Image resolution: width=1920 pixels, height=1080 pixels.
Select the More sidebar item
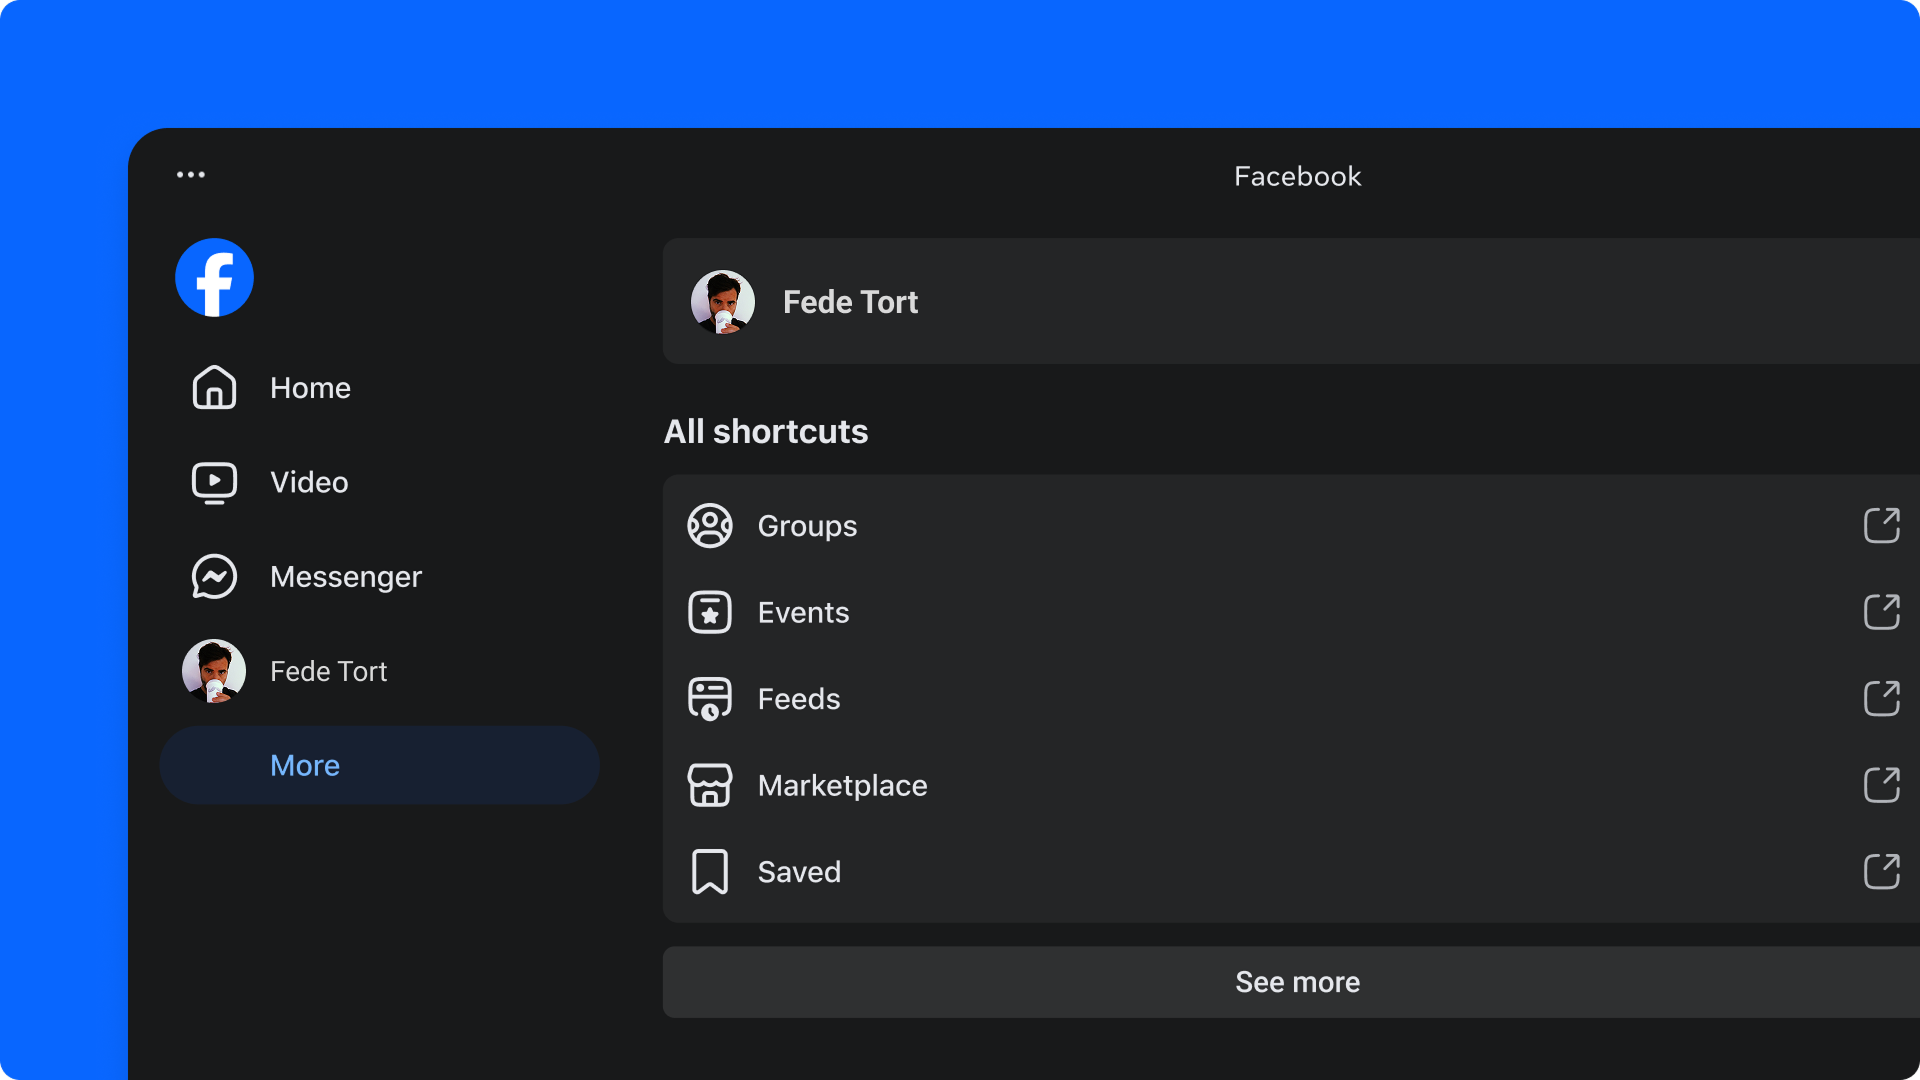pos(380,765)
